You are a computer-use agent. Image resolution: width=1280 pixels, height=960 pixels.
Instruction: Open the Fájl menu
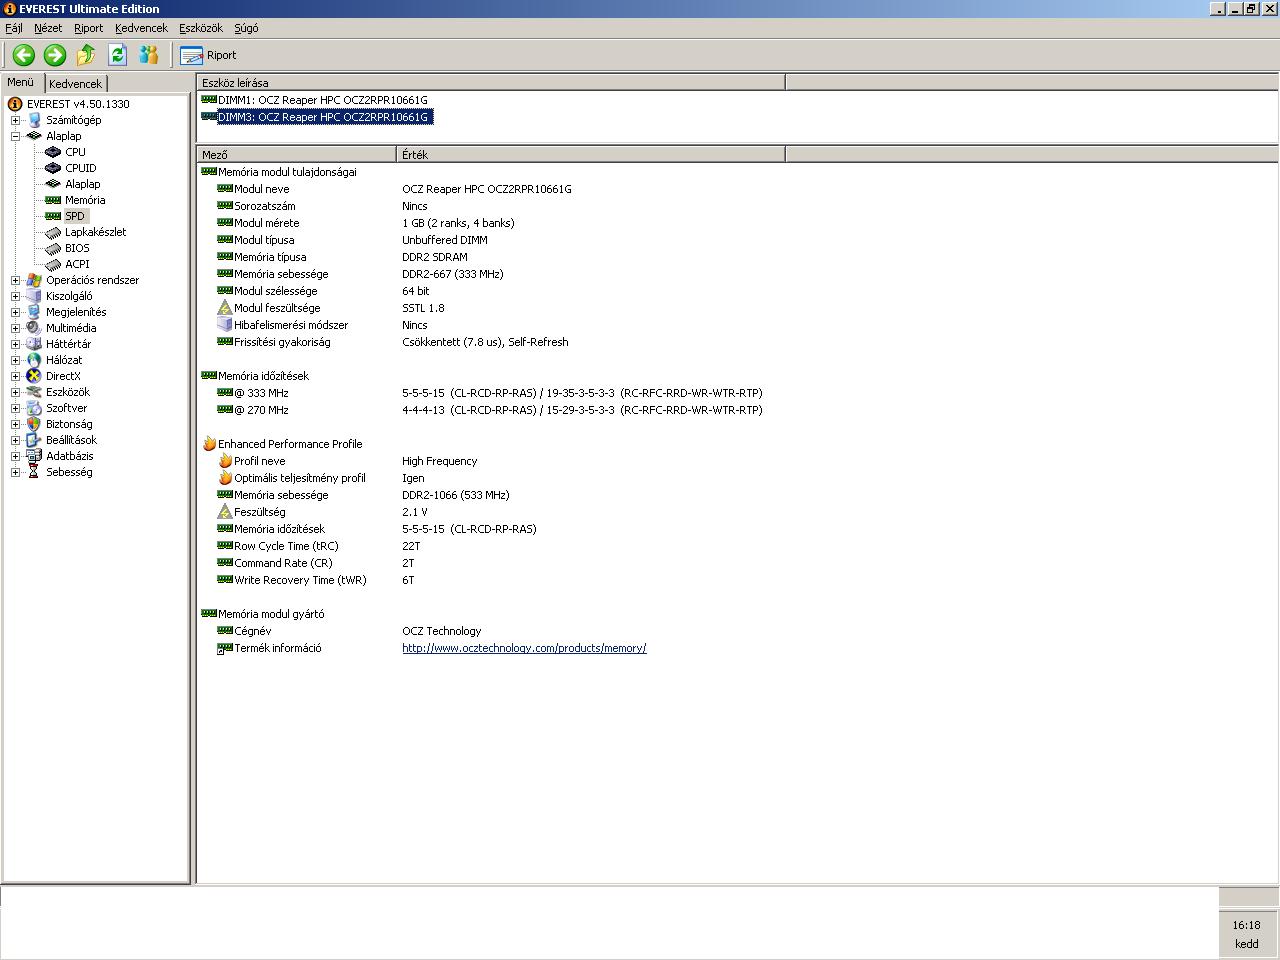[x=14, y=28]
